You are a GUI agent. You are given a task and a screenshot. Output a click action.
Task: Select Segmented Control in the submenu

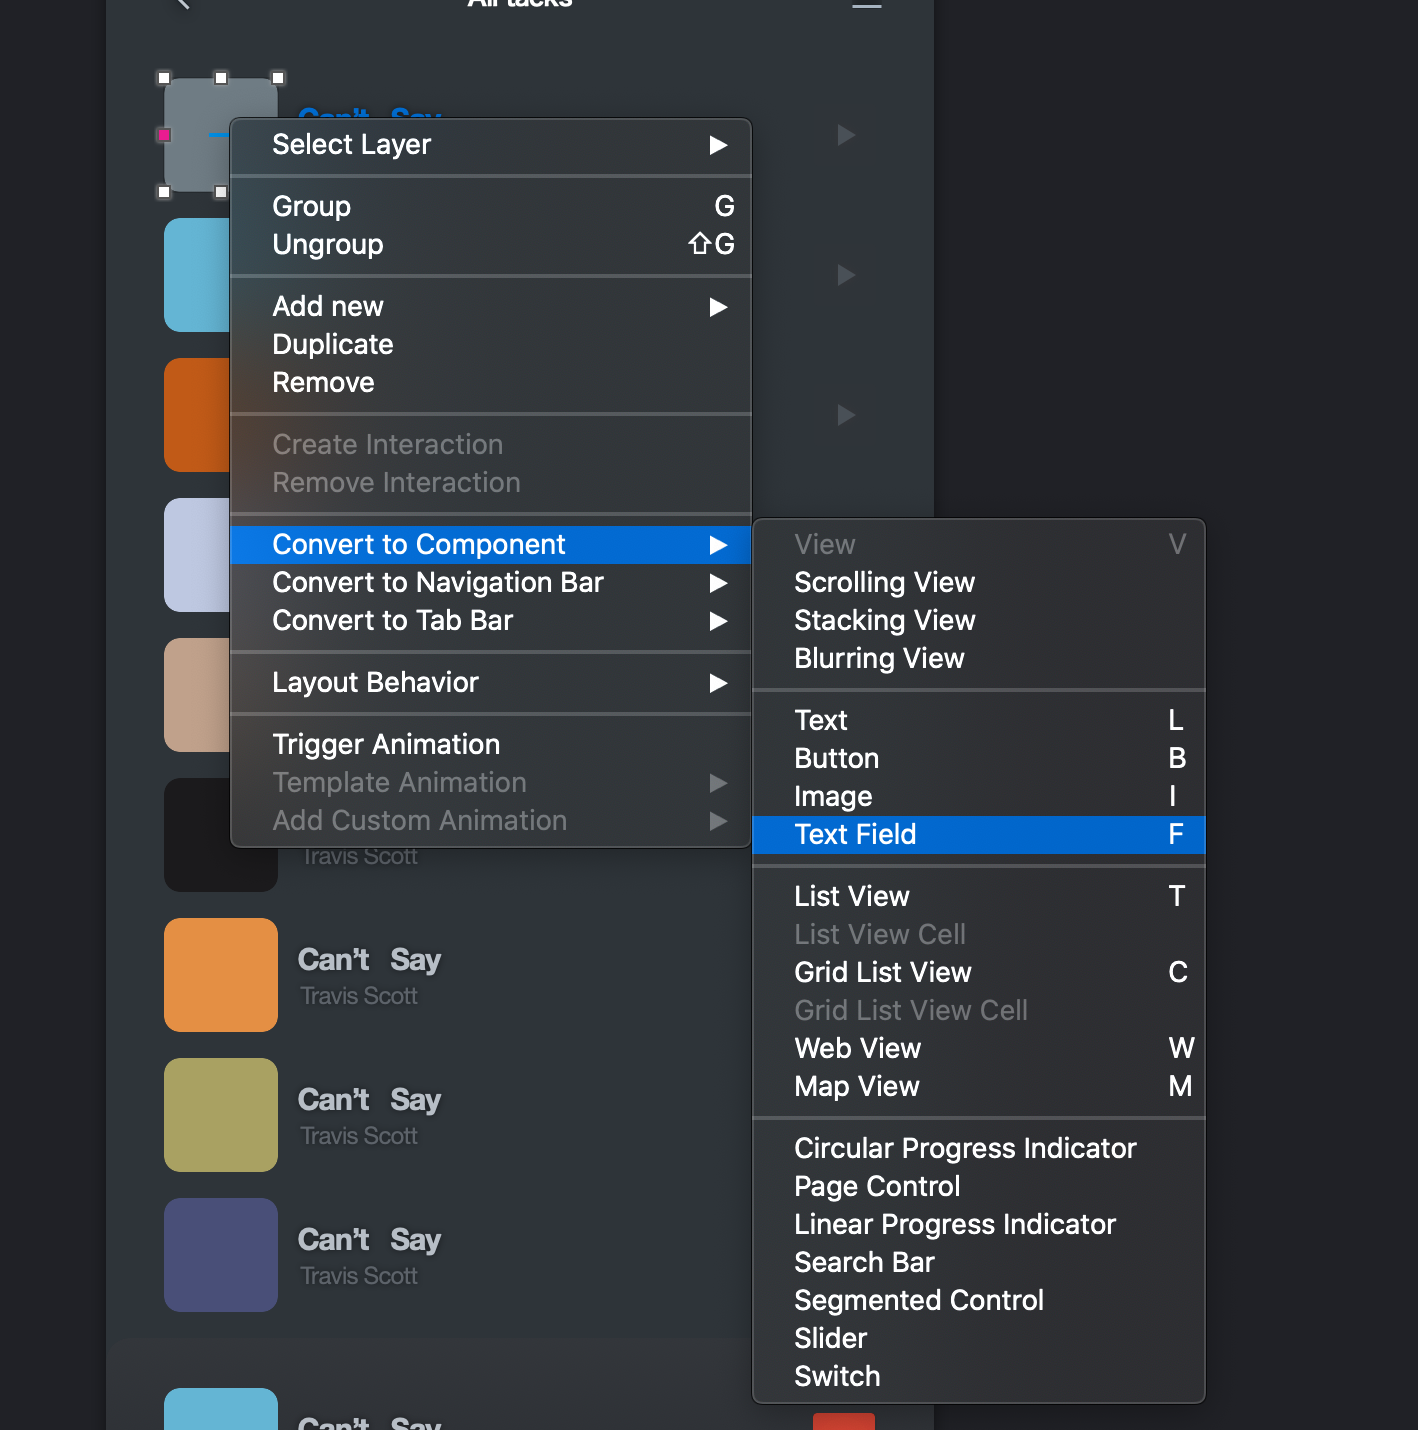click(918, 1300)
